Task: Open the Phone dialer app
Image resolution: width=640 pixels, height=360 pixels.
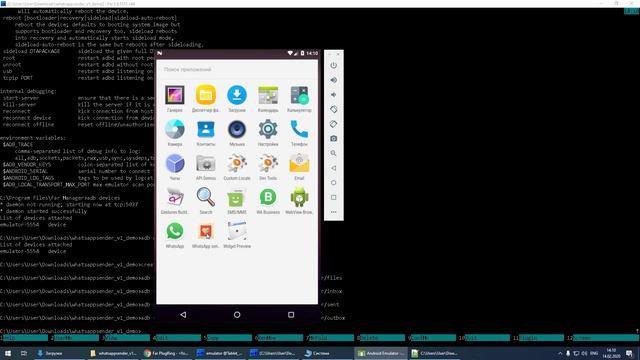Action: [299, 129]
